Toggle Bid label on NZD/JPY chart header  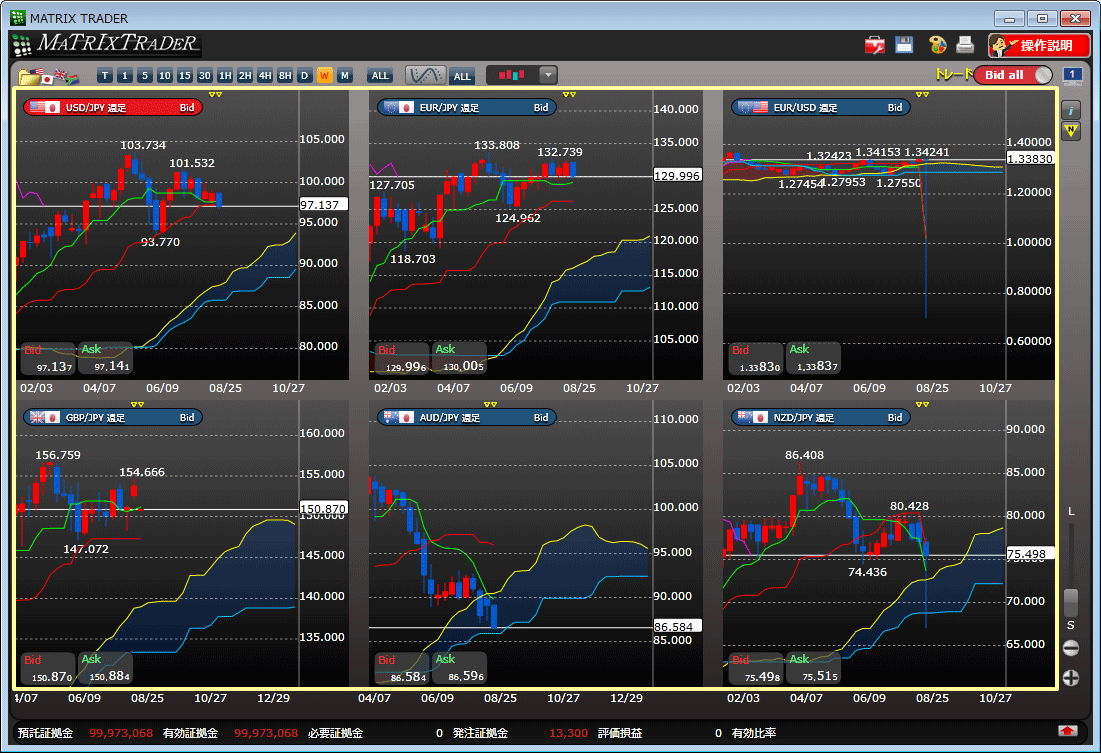895,417
